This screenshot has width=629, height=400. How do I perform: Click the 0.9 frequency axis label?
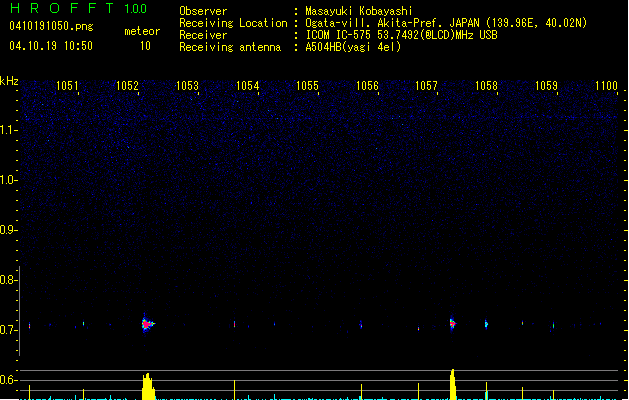pyautogui.click(x=9, y=230)
